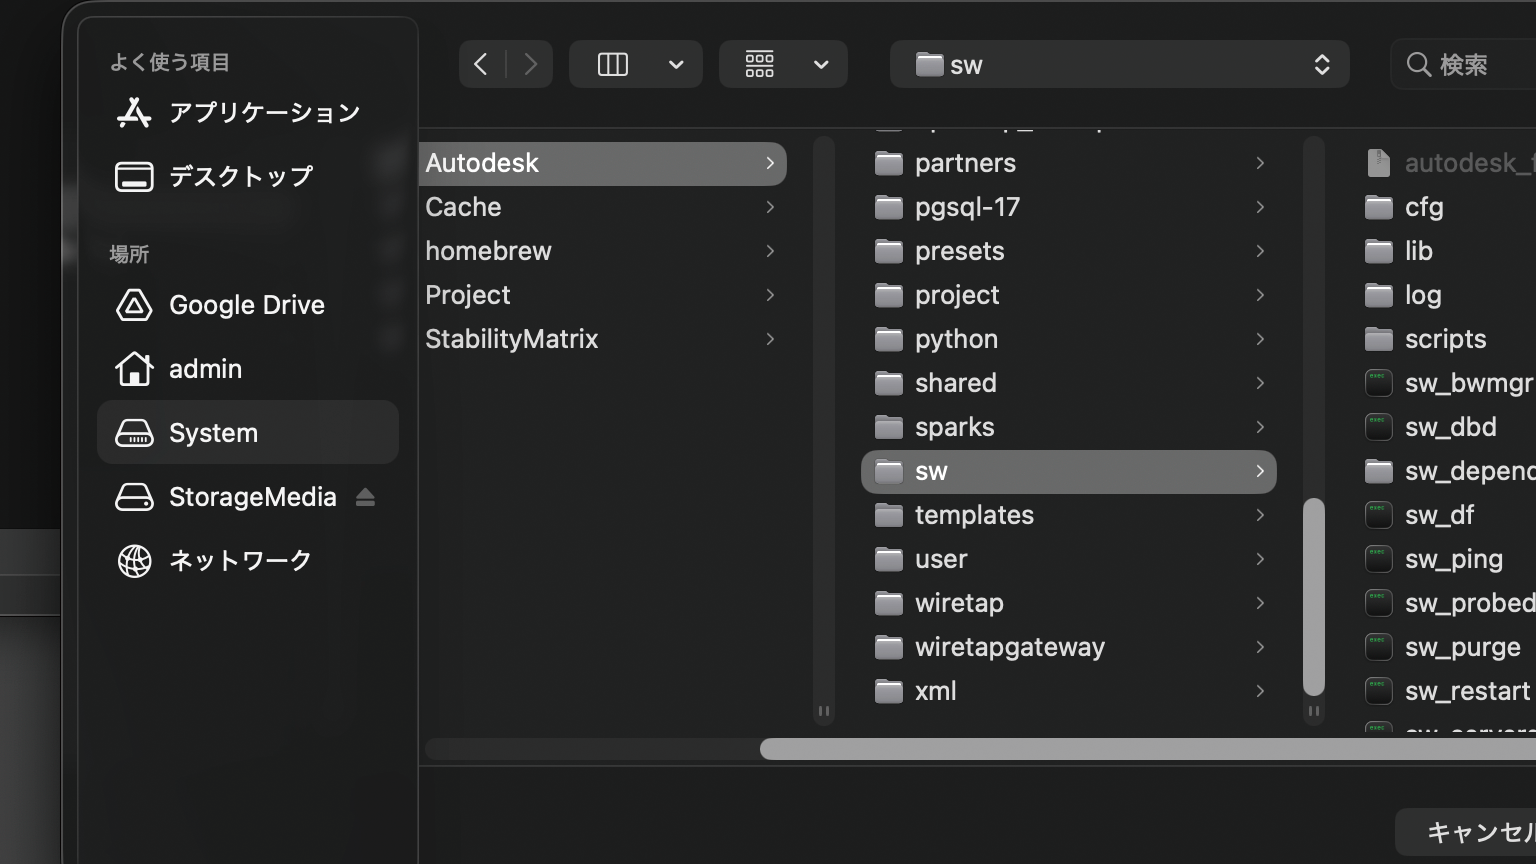The width and height of the screenshot is (1536, 864).
Task: Open Google Drive in the sidebar
Action: coord(246,305)
